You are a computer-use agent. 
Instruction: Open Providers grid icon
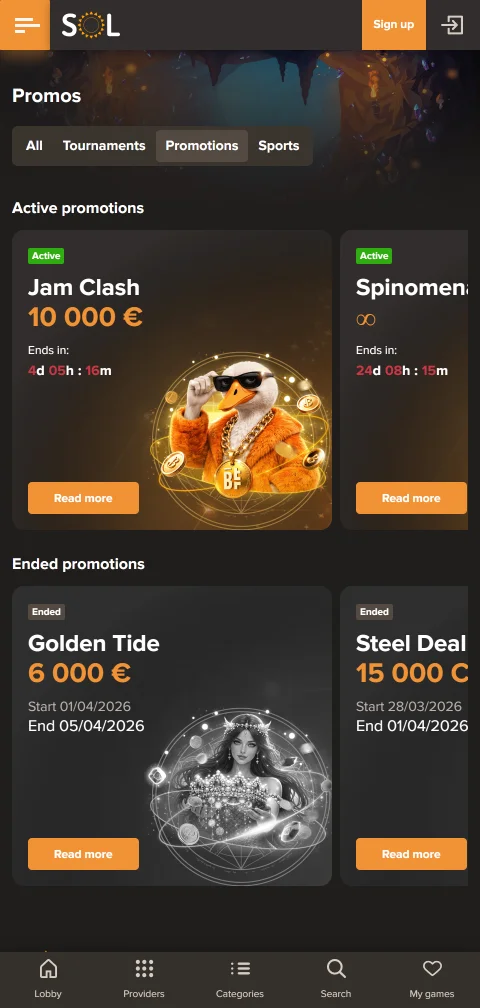click(144, 968)
